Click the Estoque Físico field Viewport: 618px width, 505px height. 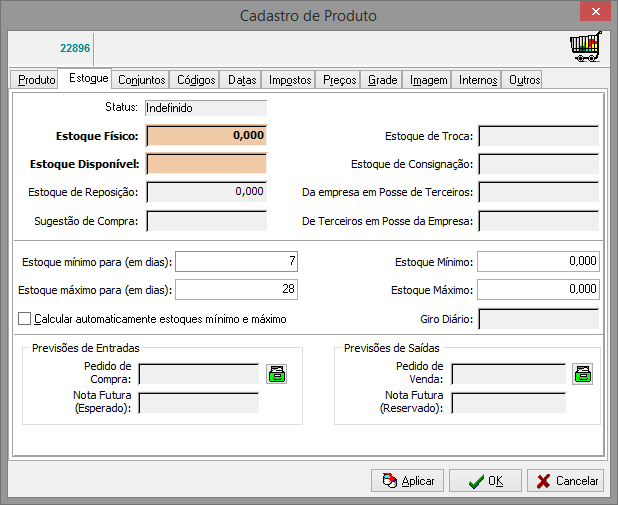point(207,135)
